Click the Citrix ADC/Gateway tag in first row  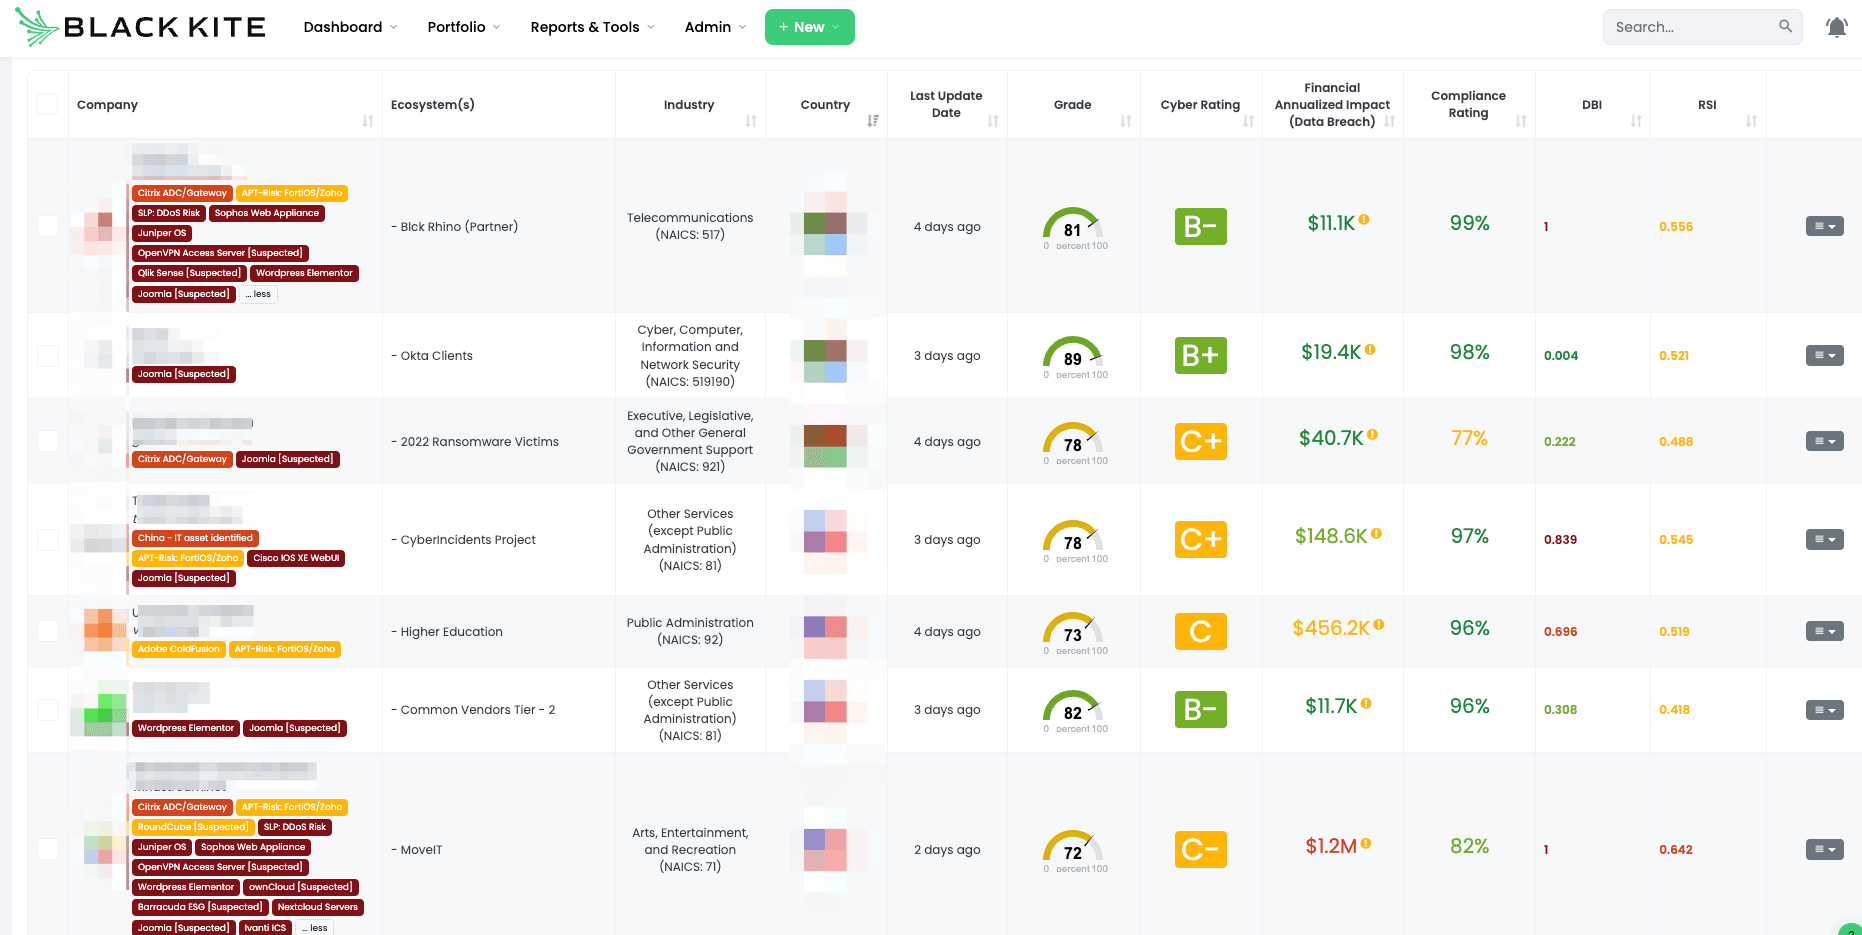point(182,193)
